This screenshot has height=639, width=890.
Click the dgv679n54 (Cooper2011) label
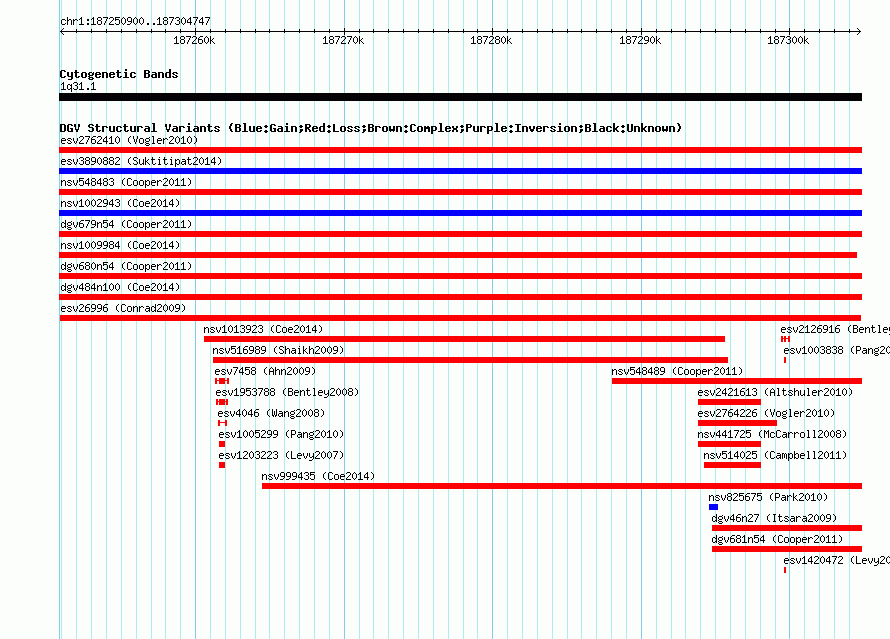point(126,224)
